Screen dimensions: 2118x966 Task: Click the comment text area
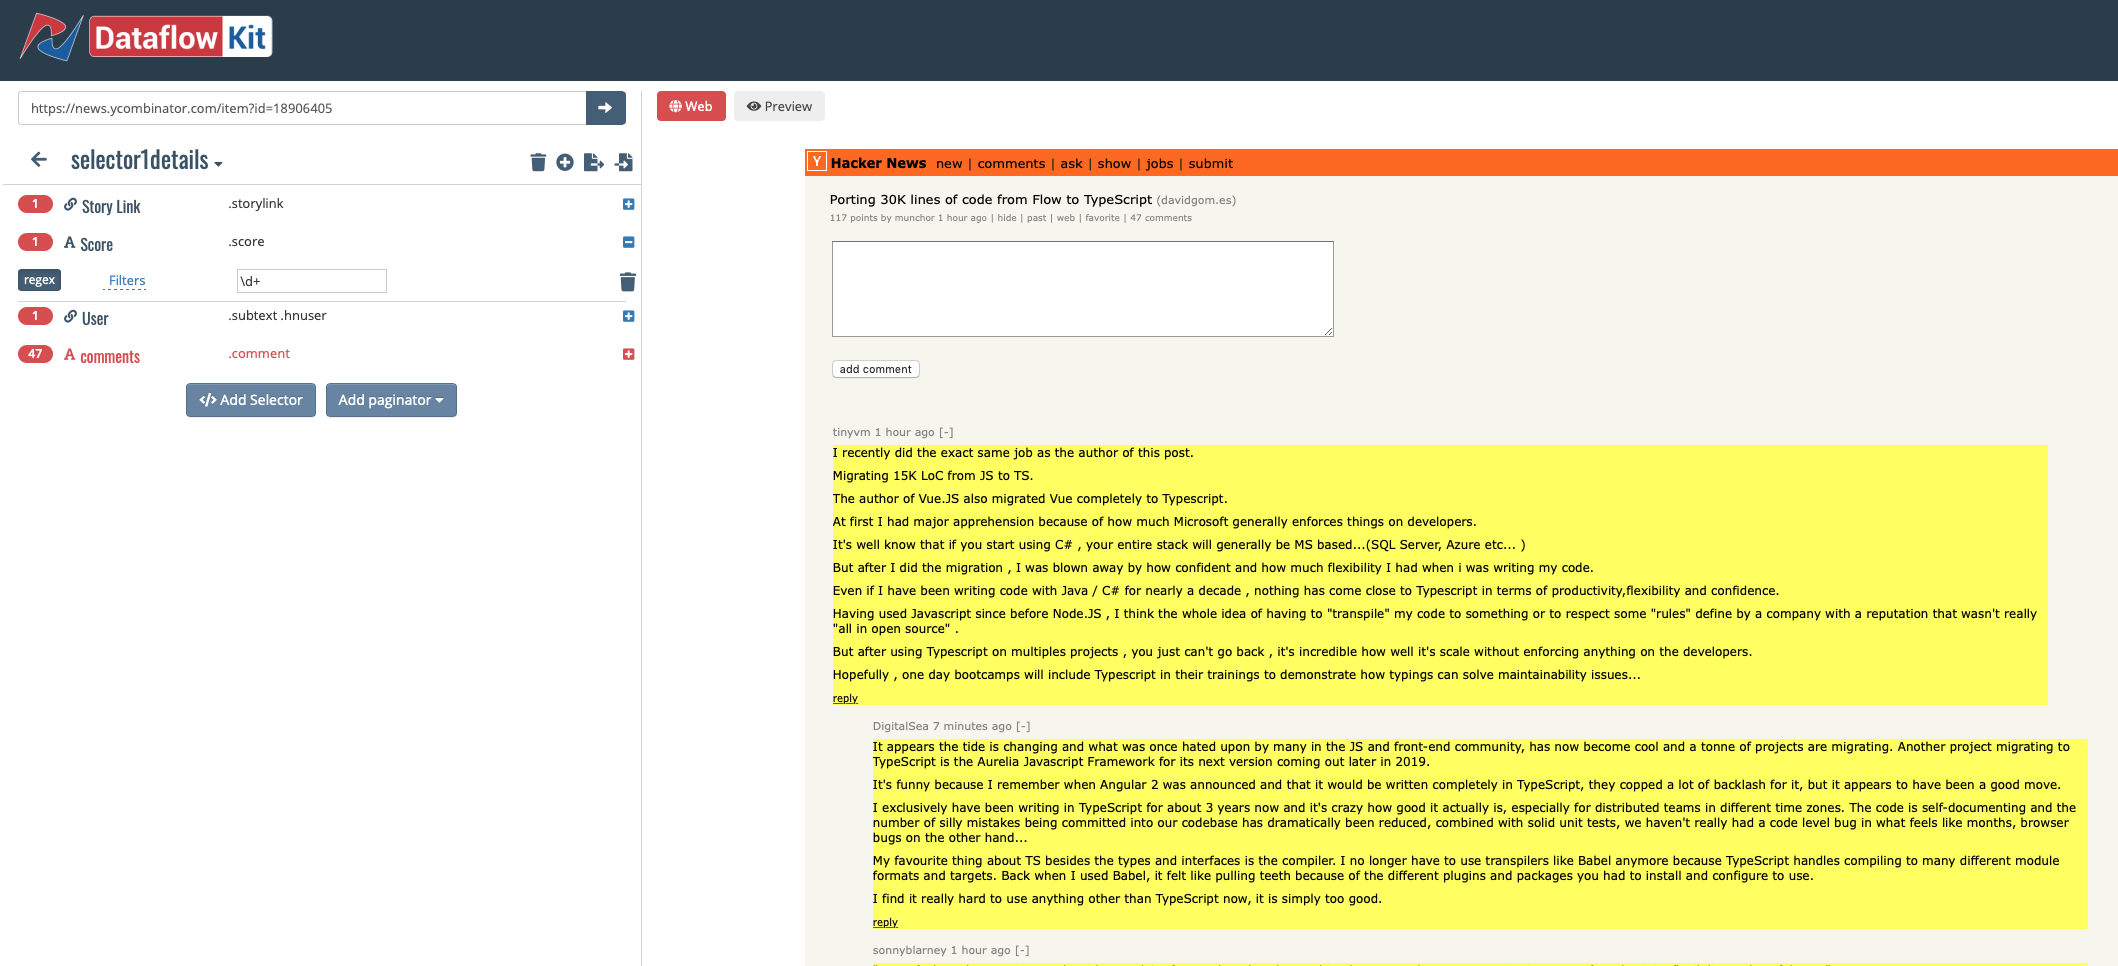click(1082, 289)
